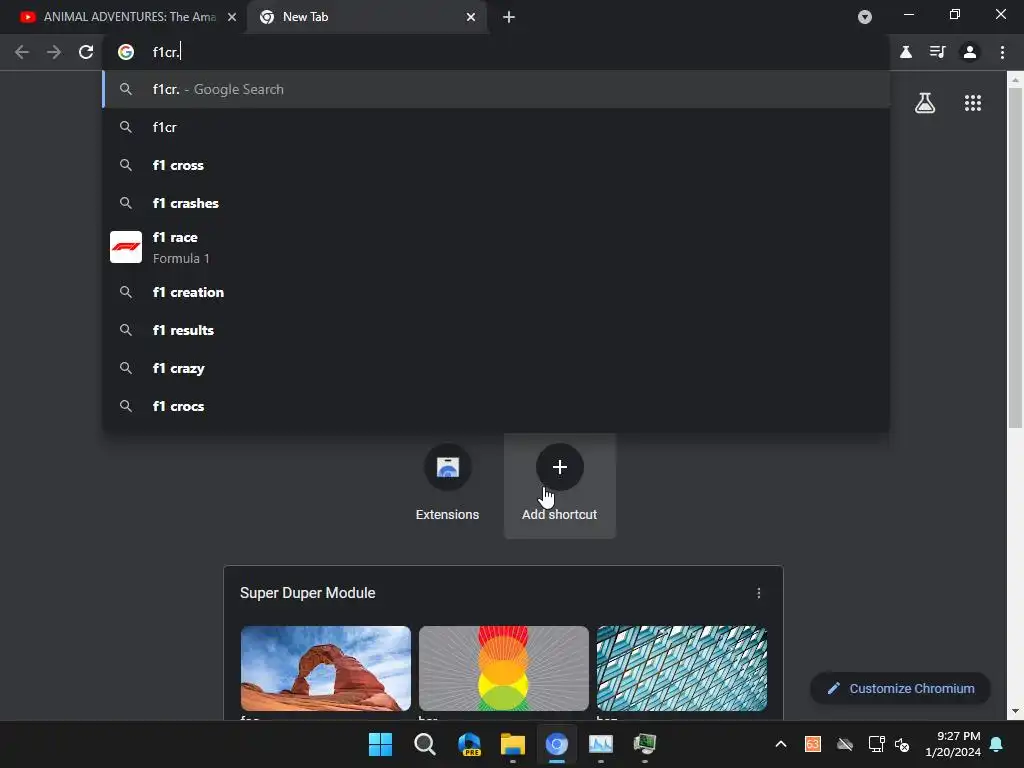This screenshot has width=1024, height=768.
Task: Open Windows taskbar search
Action: pyautogui.click(x=424, y=744)
